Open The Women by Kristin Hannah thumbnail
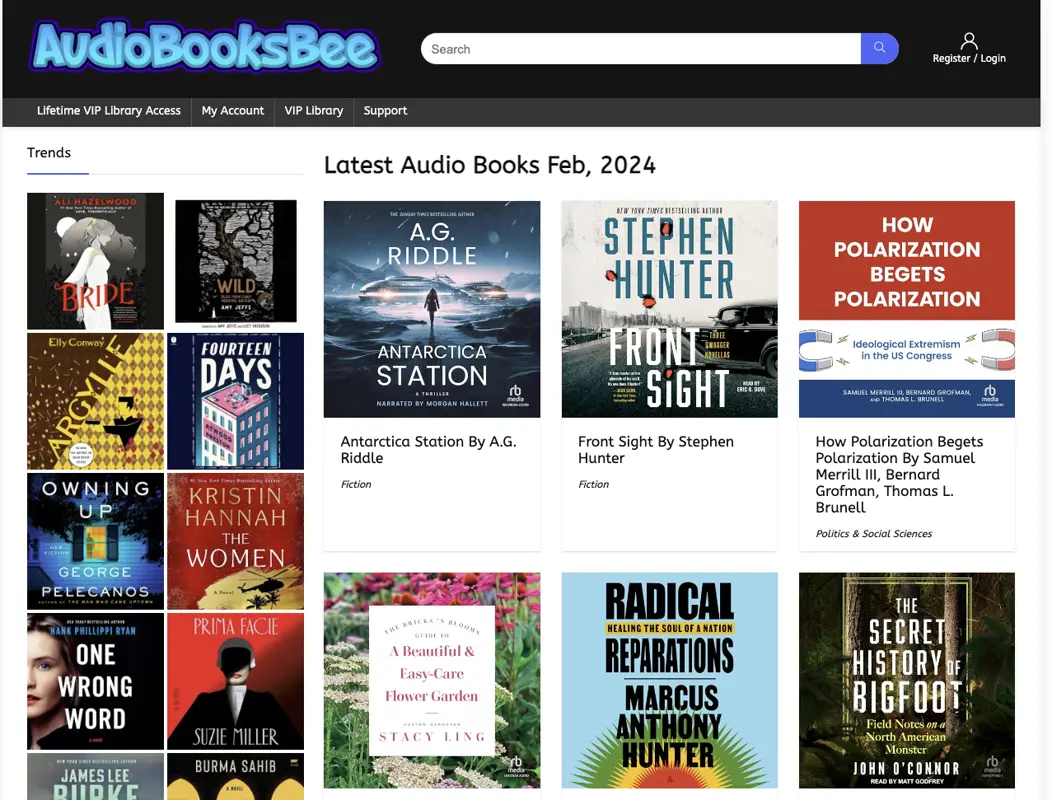Screen dimensions: 1052x800 (x=236, y=541)
